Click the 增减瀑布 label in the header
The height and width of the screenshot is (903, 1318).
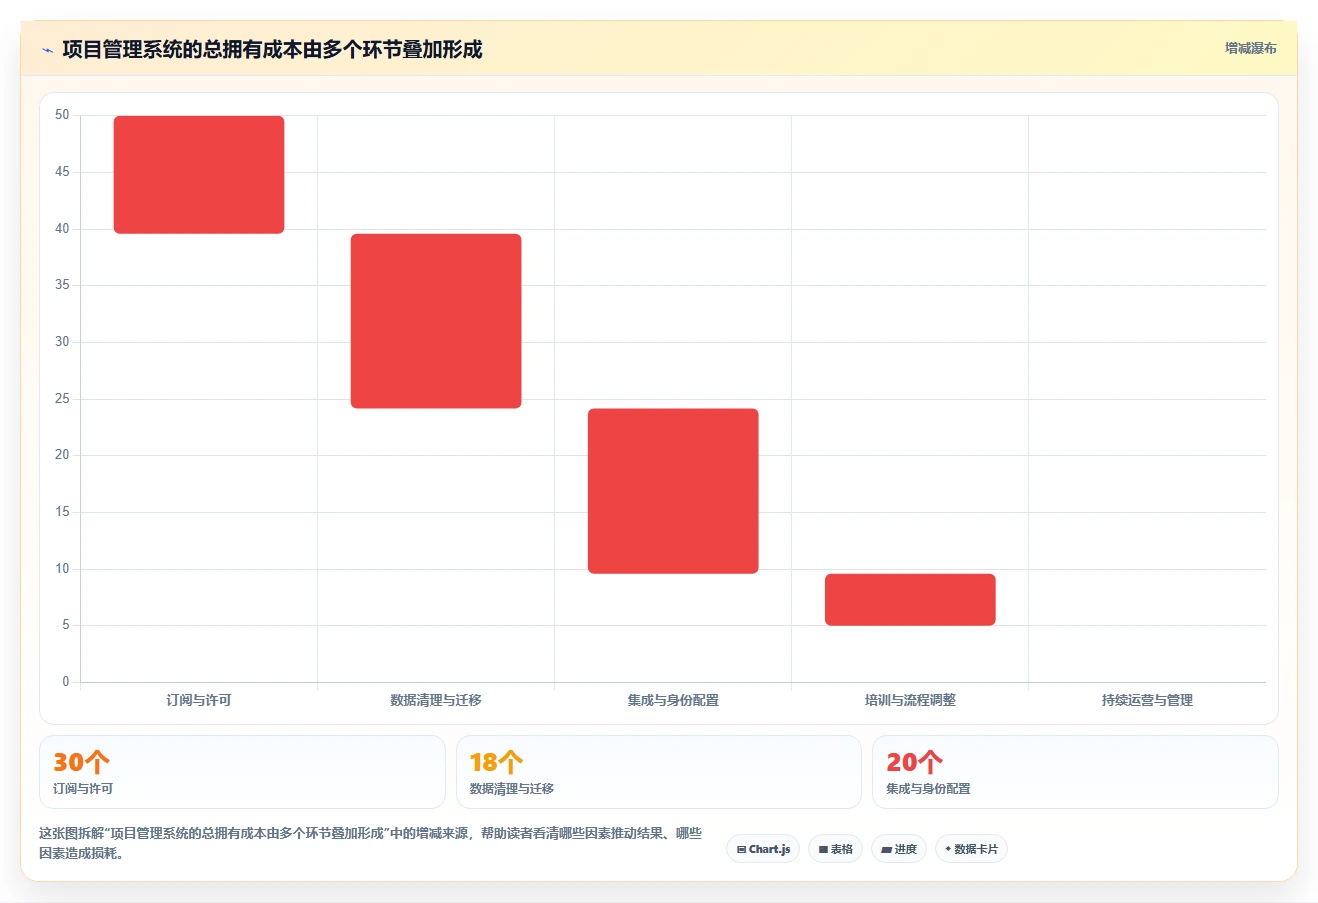tap(1250, 48)
